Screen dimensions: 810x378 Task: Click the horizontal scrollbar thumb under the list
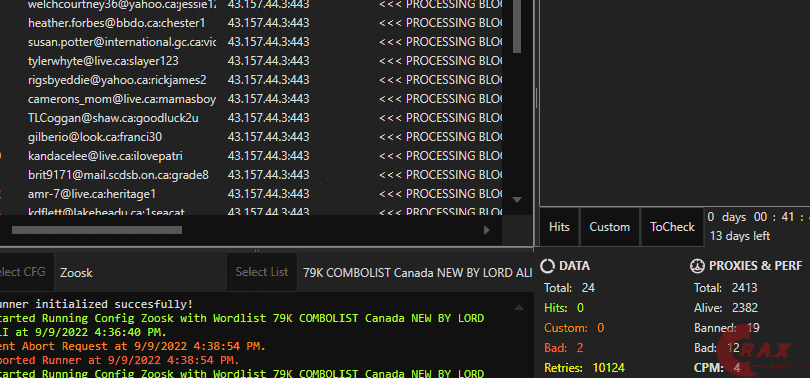pyautogui.click(x=97, y=230)
